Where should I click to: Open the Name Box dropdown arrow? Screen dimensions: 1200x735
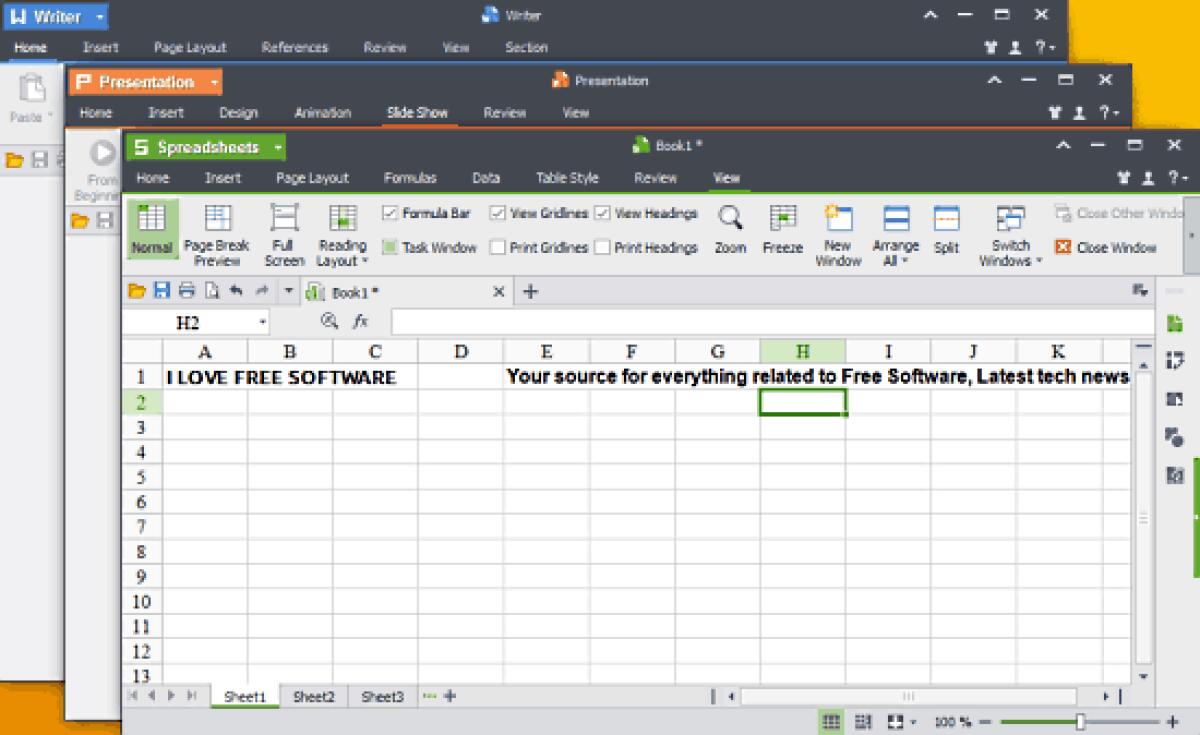264,321
